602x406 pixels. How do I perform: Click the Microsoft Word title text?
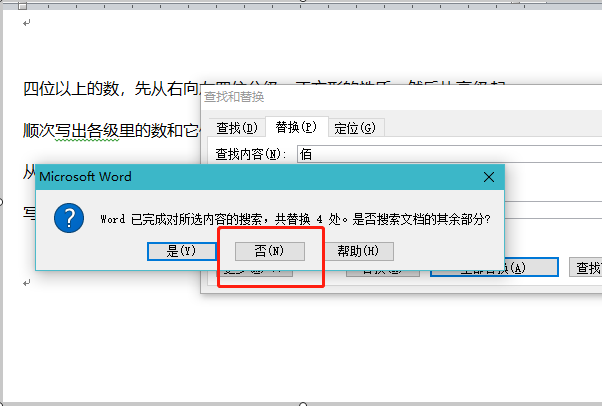click(x=85, y=177)
